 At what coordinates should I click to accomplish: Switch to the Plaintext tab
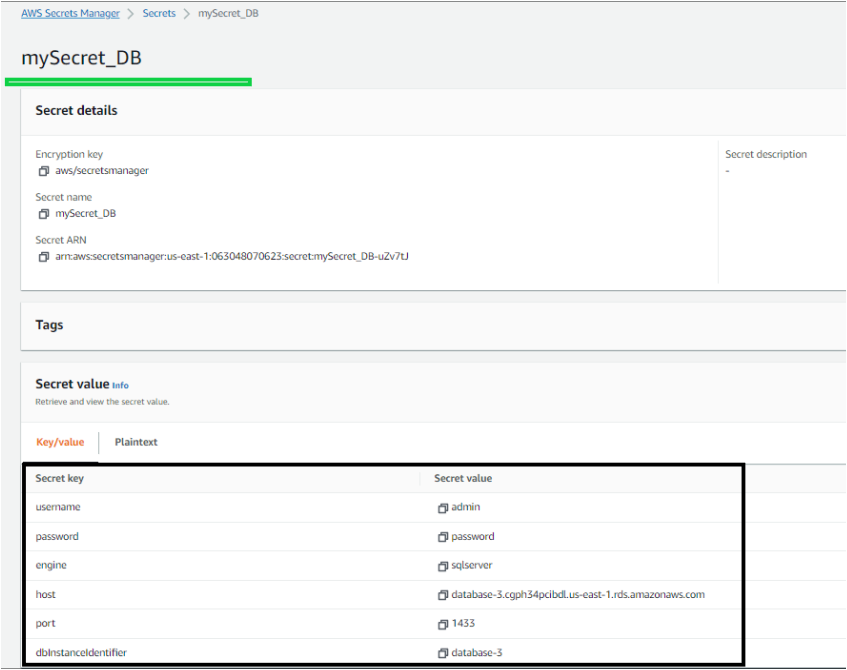tap(135, 441)
